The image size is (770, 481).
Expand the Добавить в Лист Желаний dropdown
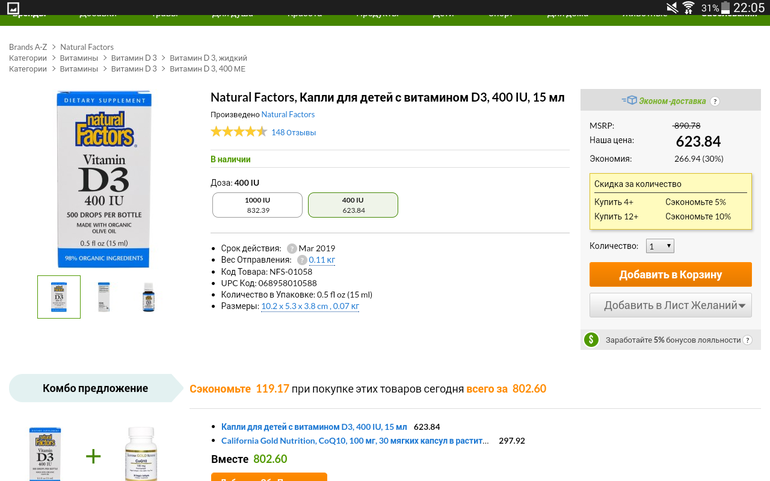coord(743,305)
